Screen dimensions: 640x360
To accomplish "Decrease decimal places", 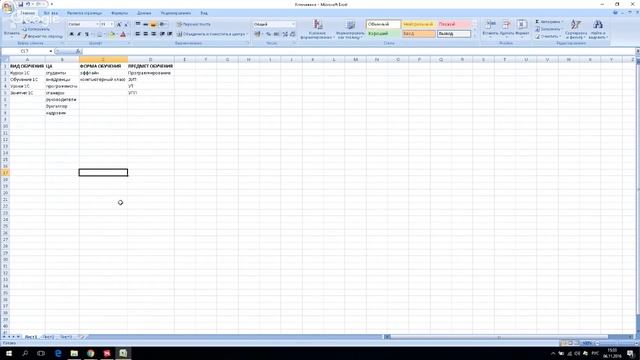I will [x=292, y=34].
